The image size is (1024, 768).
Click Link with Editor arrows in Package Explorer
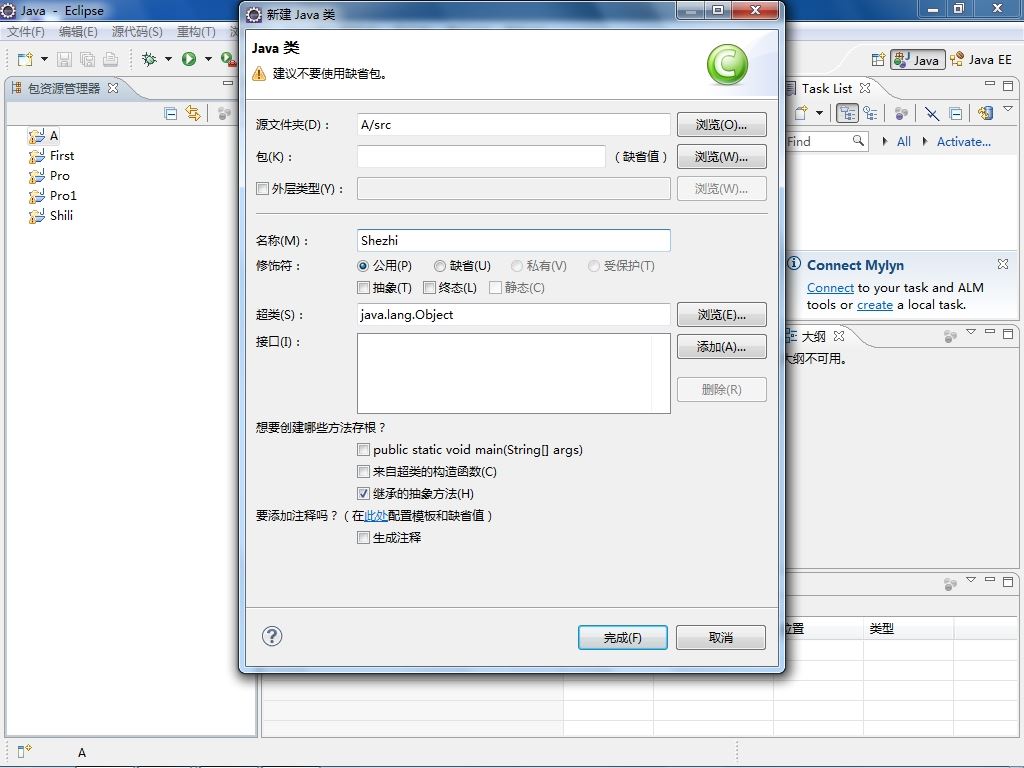[193, 113]
